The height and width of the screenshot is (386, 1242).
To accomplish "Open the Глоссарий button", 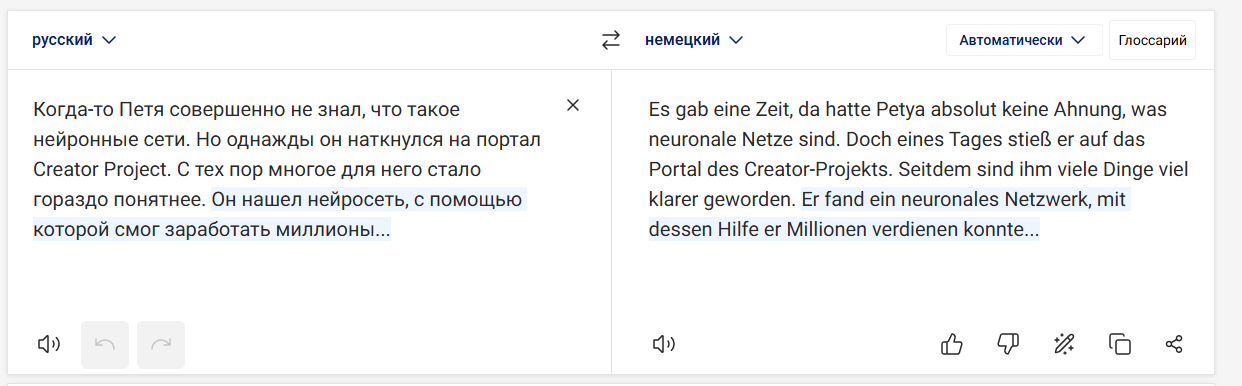I will [1152, 41].
